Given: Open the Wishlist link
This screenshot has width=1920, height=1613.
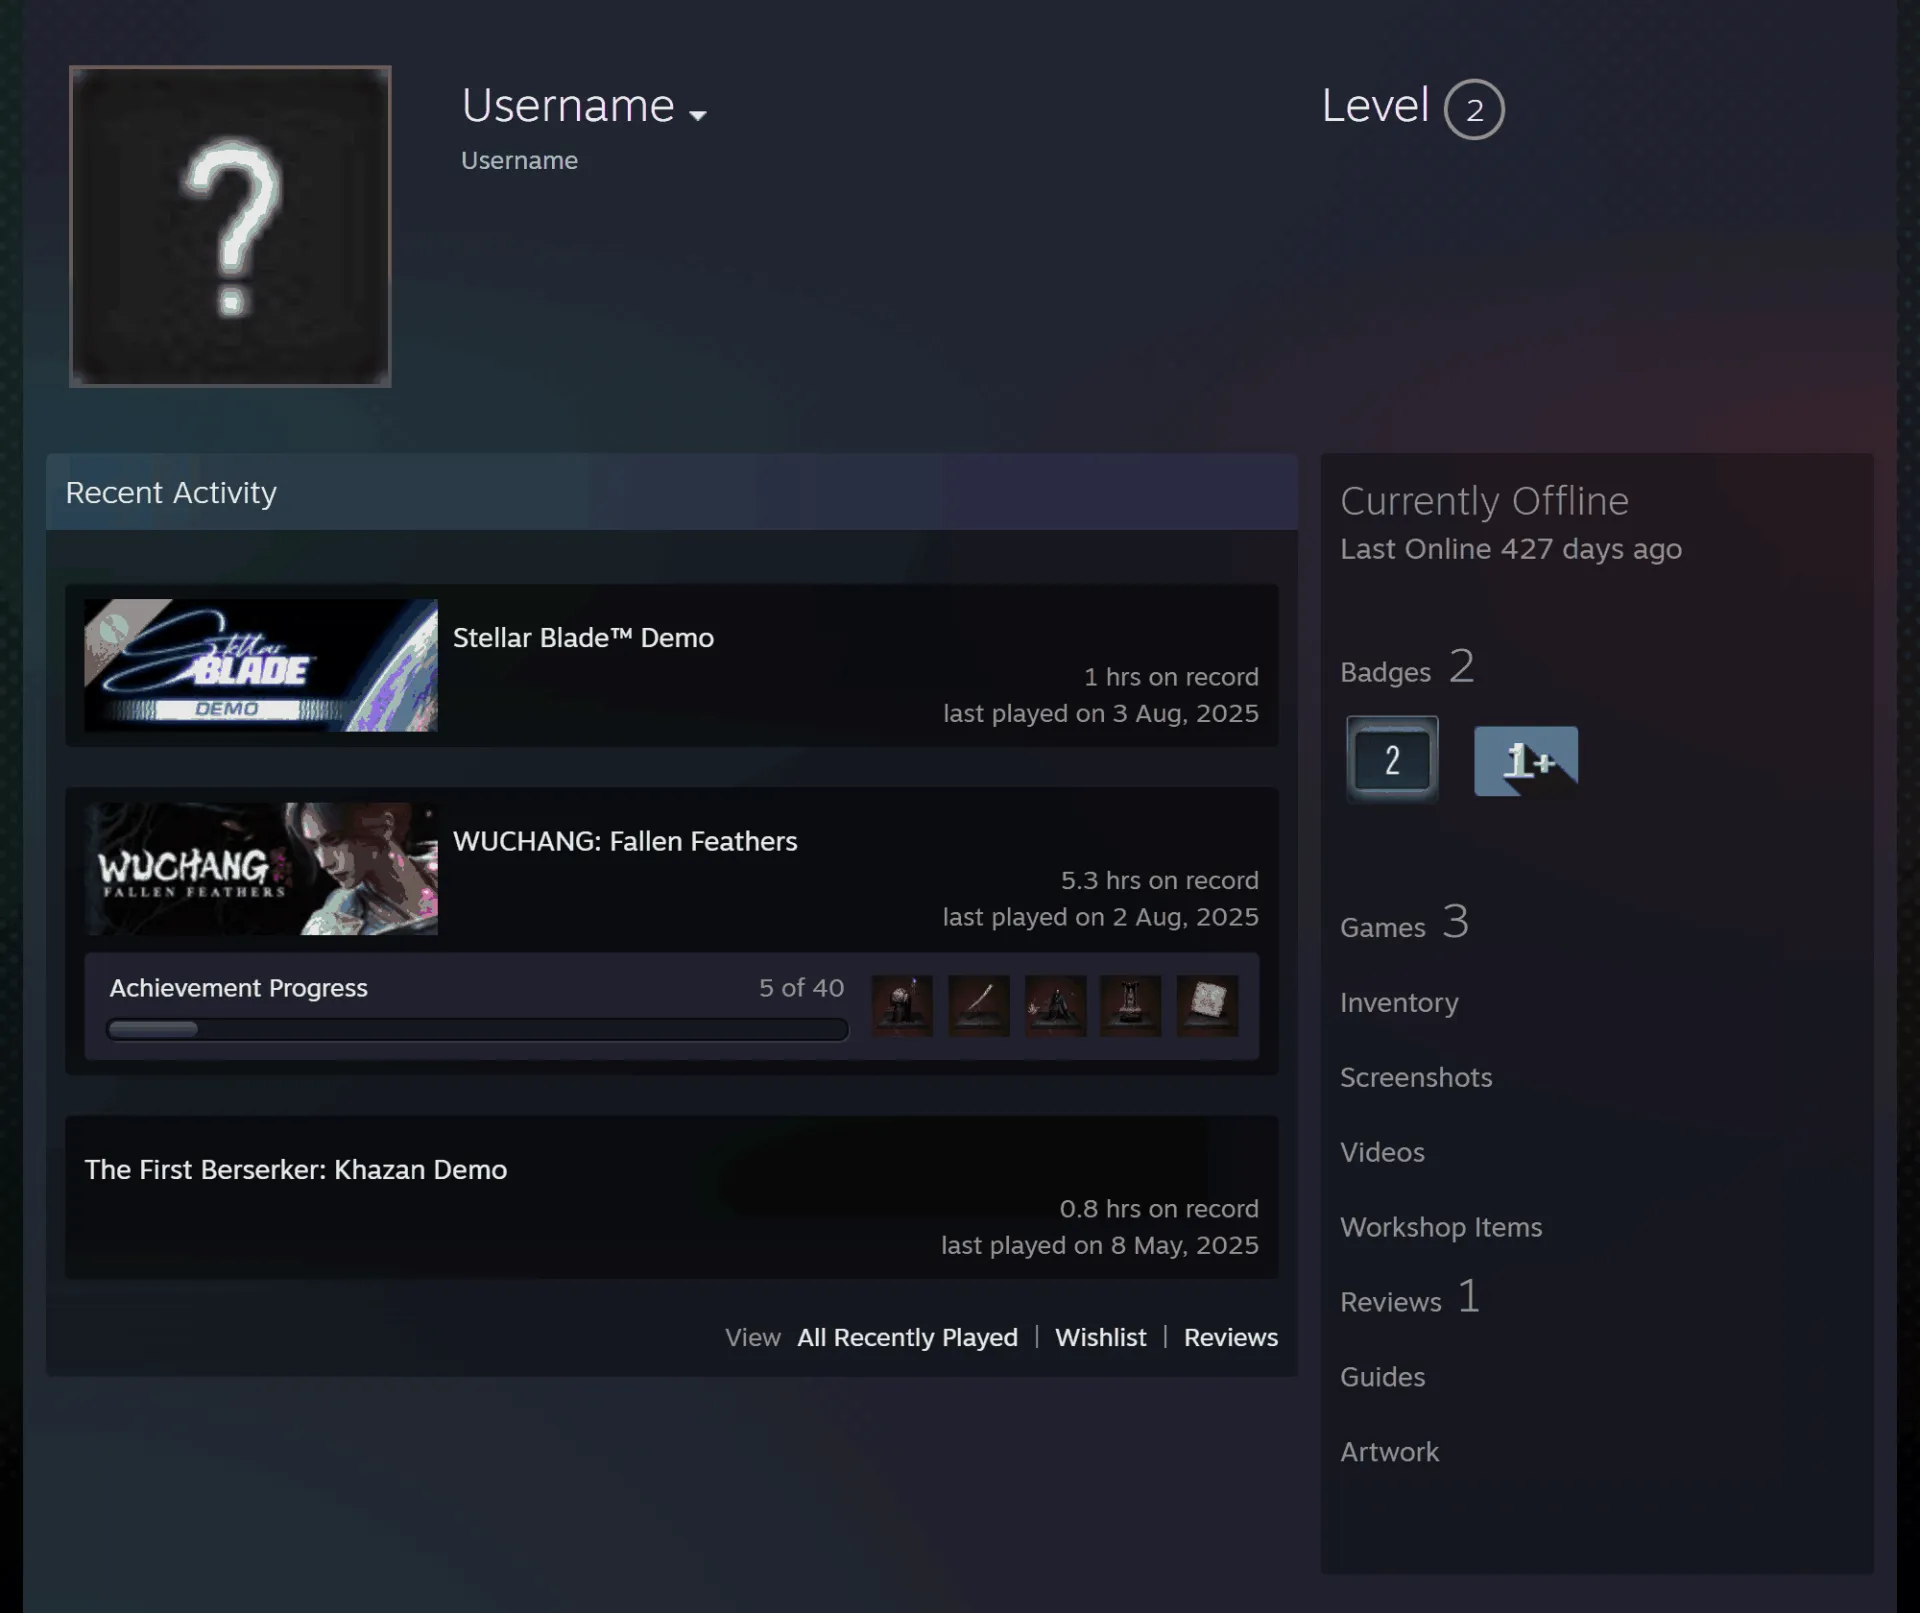Looking at the screenshot, I should click(x=1100, y=1337).
